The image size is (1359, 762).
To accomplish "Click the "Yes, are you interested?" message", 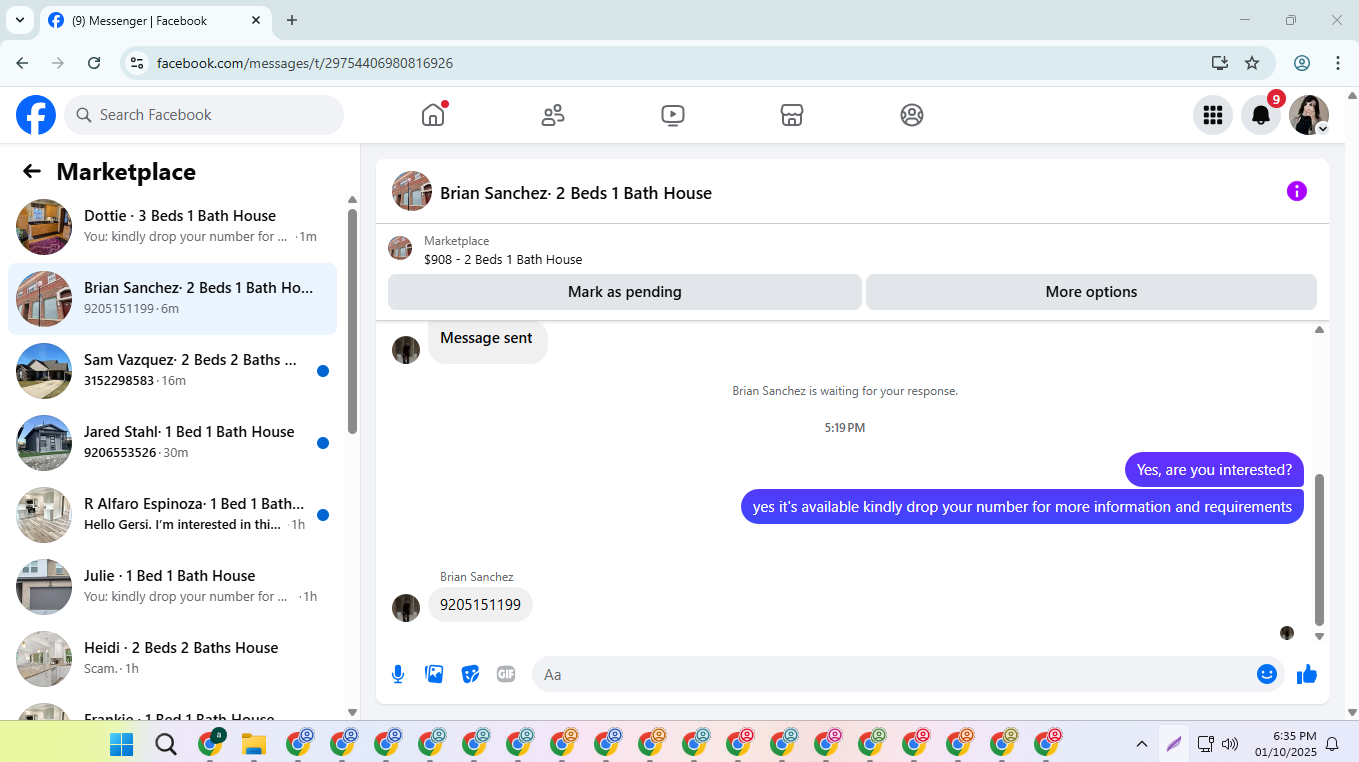I will click(x=1214, y=470).
